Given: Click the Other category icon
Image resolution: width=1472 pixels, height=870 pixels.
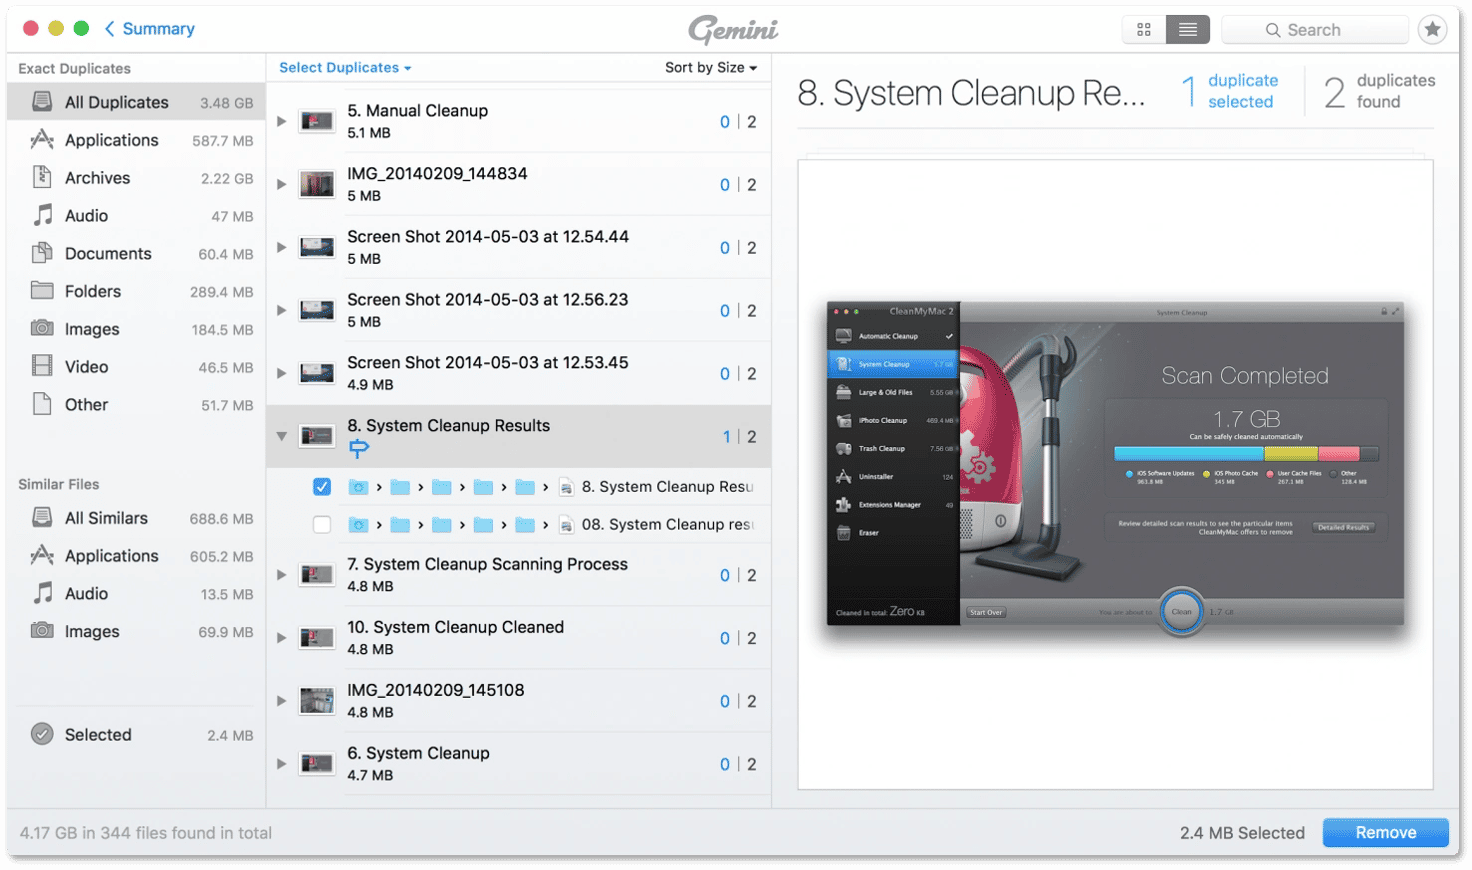Looking at the screenshot, I should 42,404.
